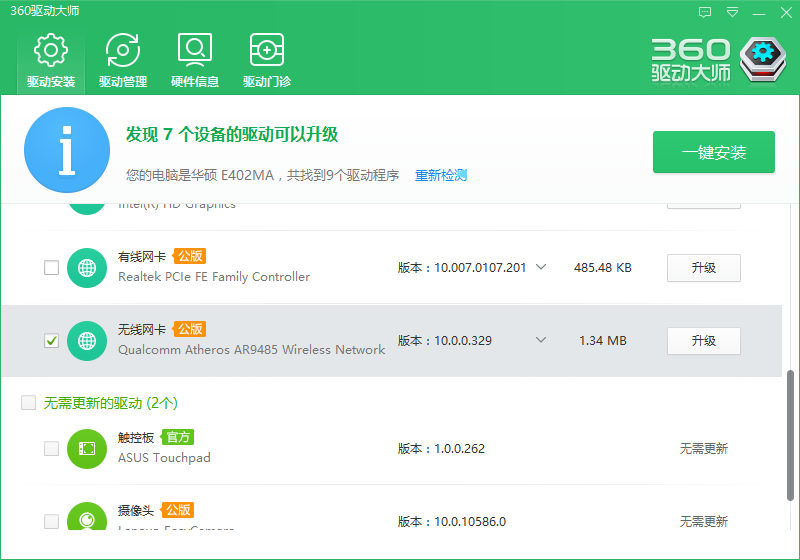Check the ASUS Touchpad checkbox

point(52,448)
